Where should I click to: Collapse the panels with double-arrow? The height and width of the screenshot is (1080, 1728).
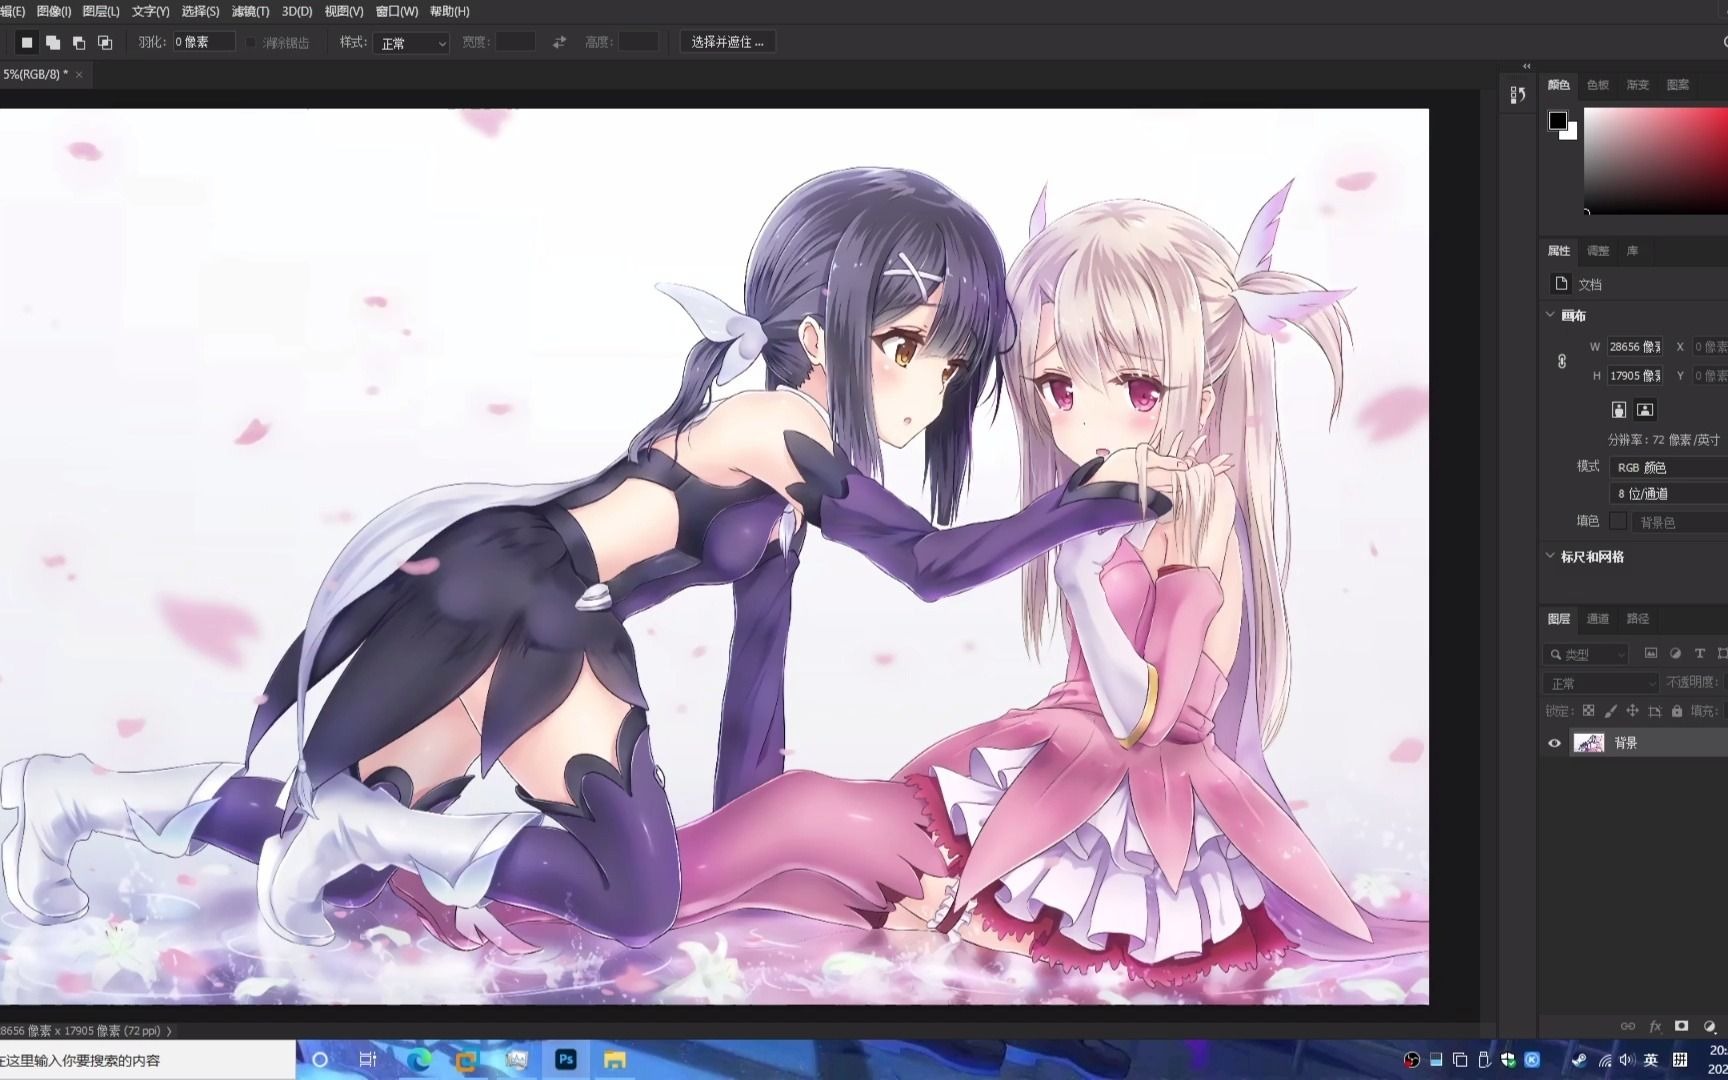(x=1526, y=66)
